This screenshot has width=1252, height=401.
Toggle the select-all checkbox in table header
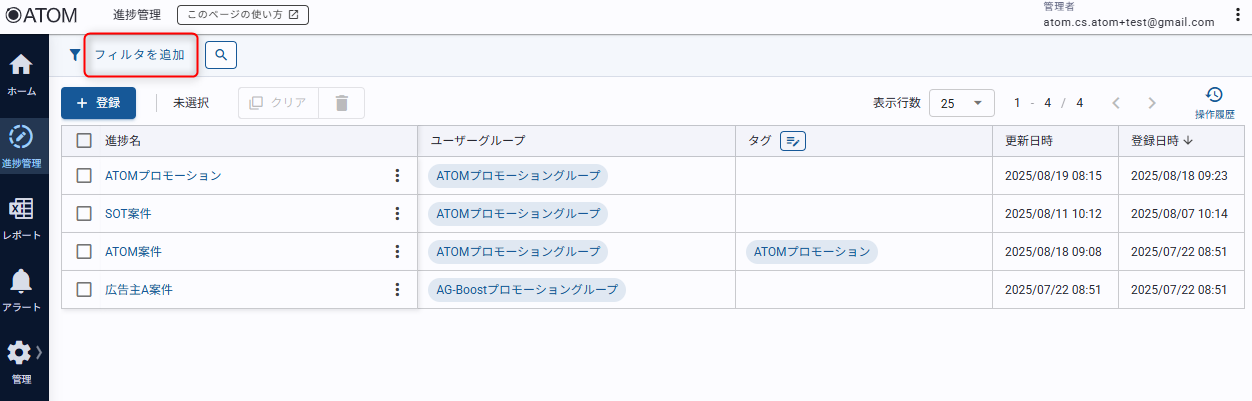pyautogui.click(x=84, y=141)
